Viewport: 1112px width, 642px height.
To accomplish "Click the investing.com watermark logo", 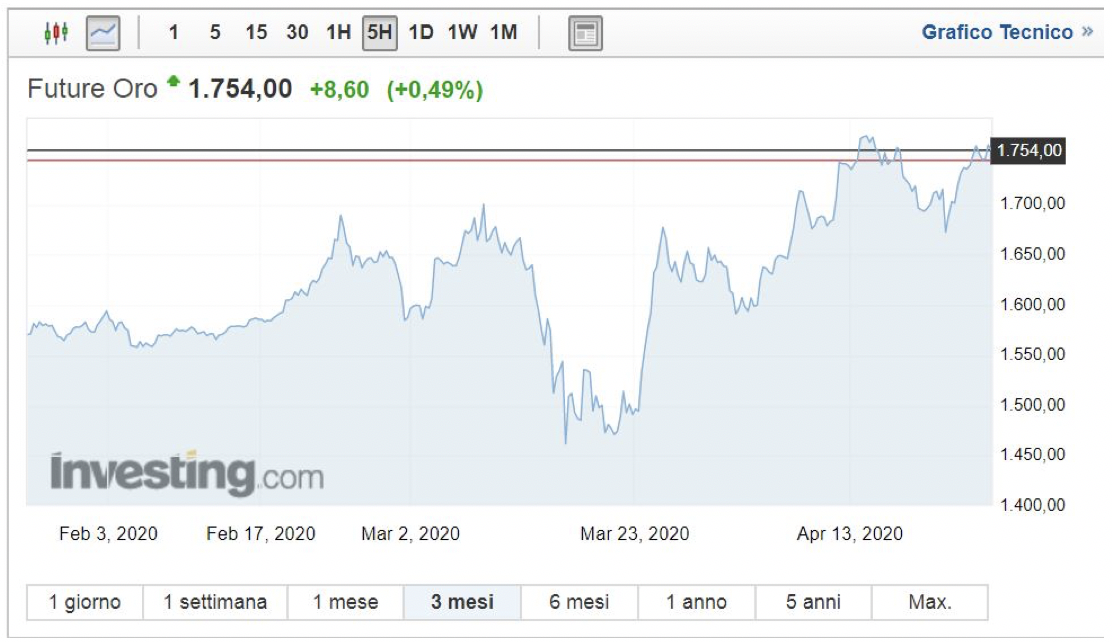I will pos(187,472).
